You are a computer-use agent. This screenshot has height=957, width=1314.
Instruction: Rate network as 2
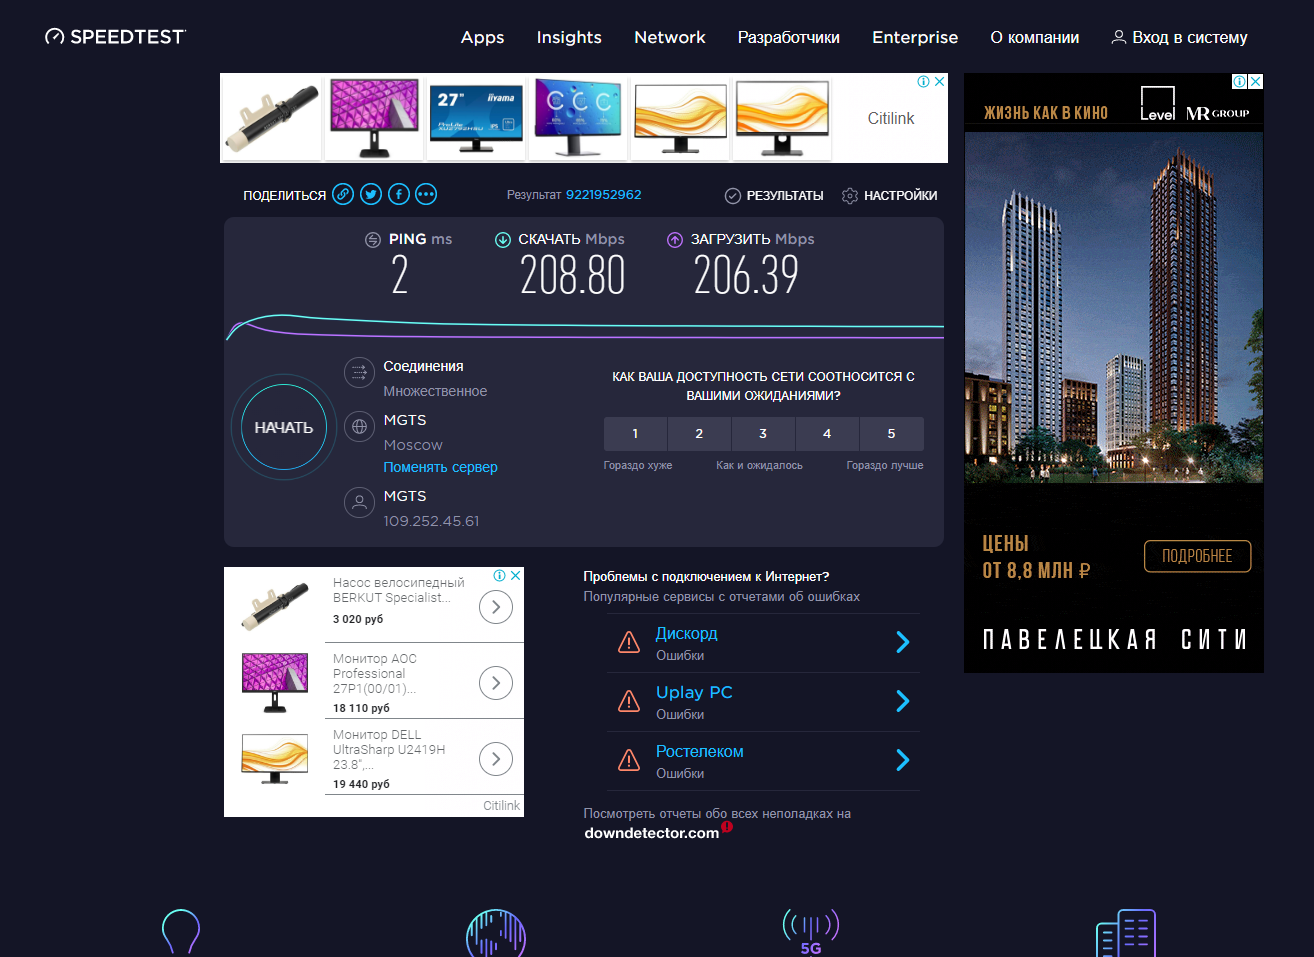click(x=699, y=434)
